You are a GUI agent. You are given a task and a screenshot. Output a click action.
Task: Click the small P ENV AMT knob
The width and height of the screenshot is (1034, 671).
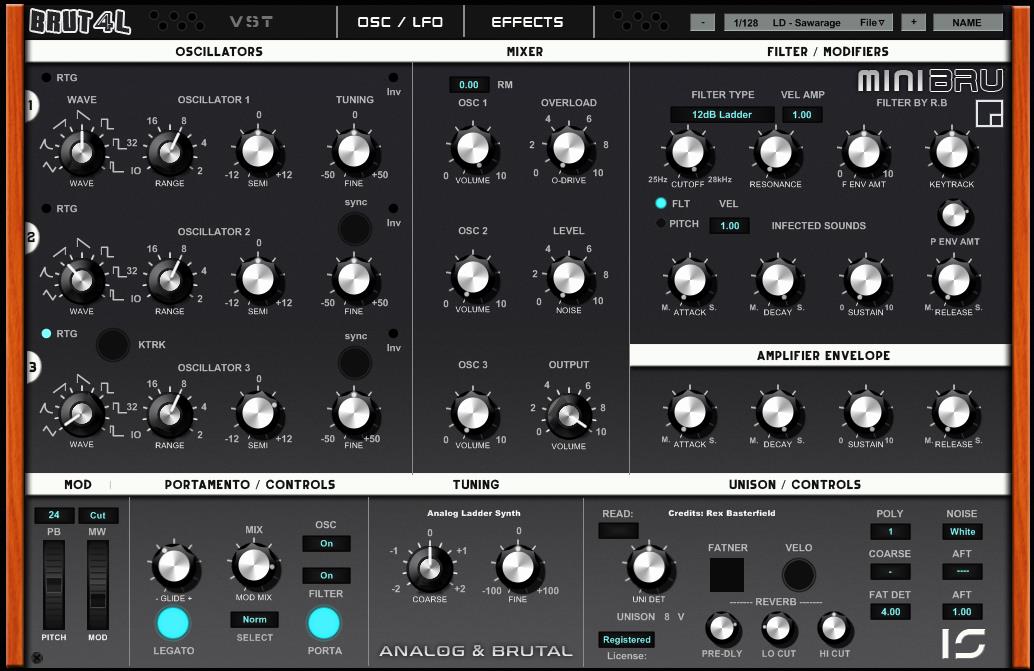click(x=954, y=215)
